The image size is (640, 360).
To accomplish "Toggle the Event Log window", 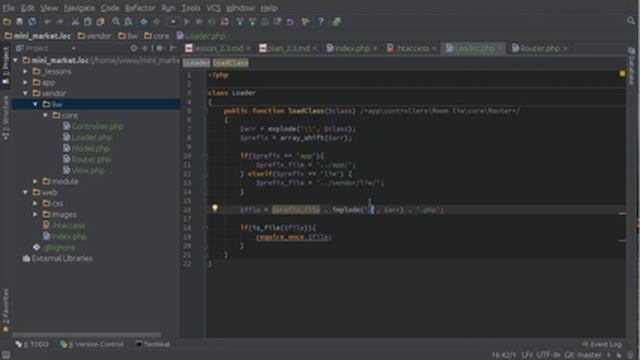I will [602, 344].
